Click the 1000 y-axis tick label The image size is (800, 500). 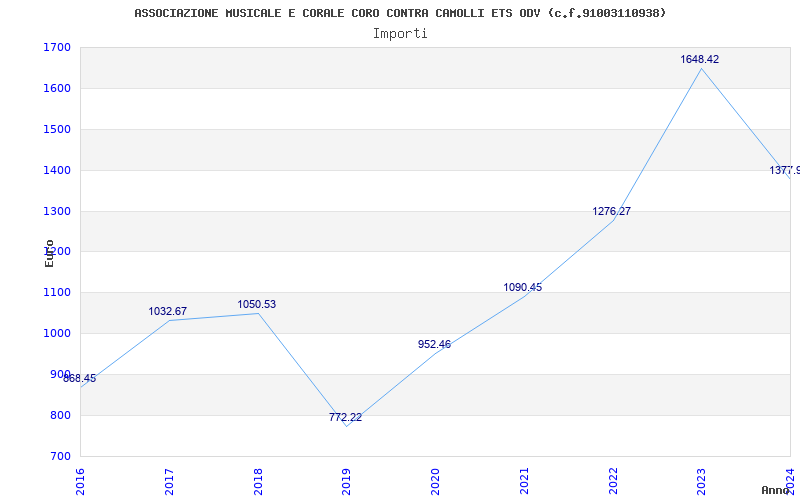coord(56,333)
